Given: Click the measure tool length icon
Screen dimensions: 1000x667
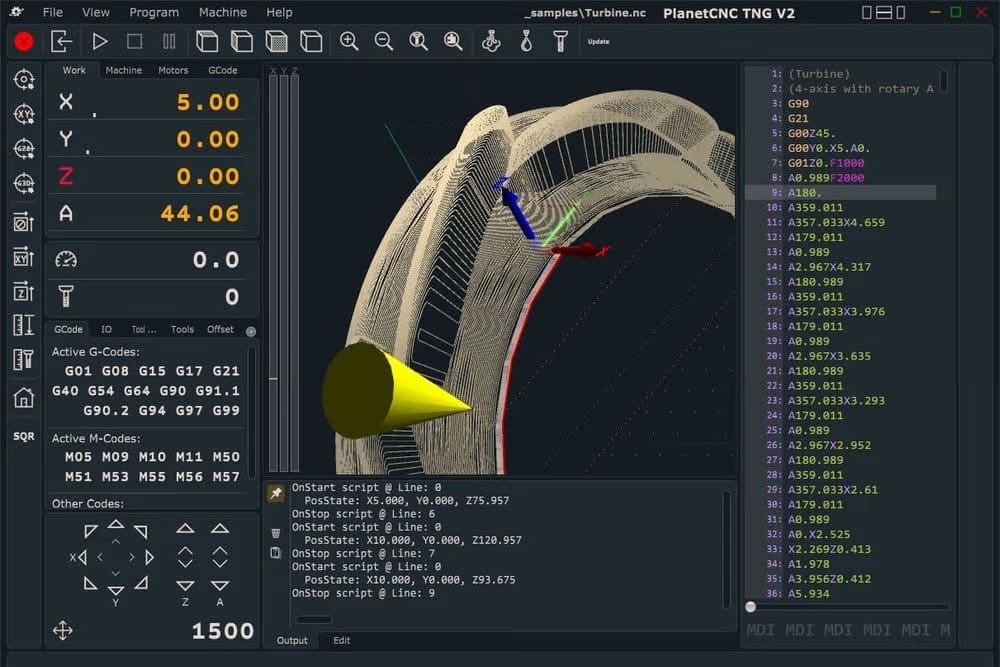Looking at the screenshot, I should [24, 360].
